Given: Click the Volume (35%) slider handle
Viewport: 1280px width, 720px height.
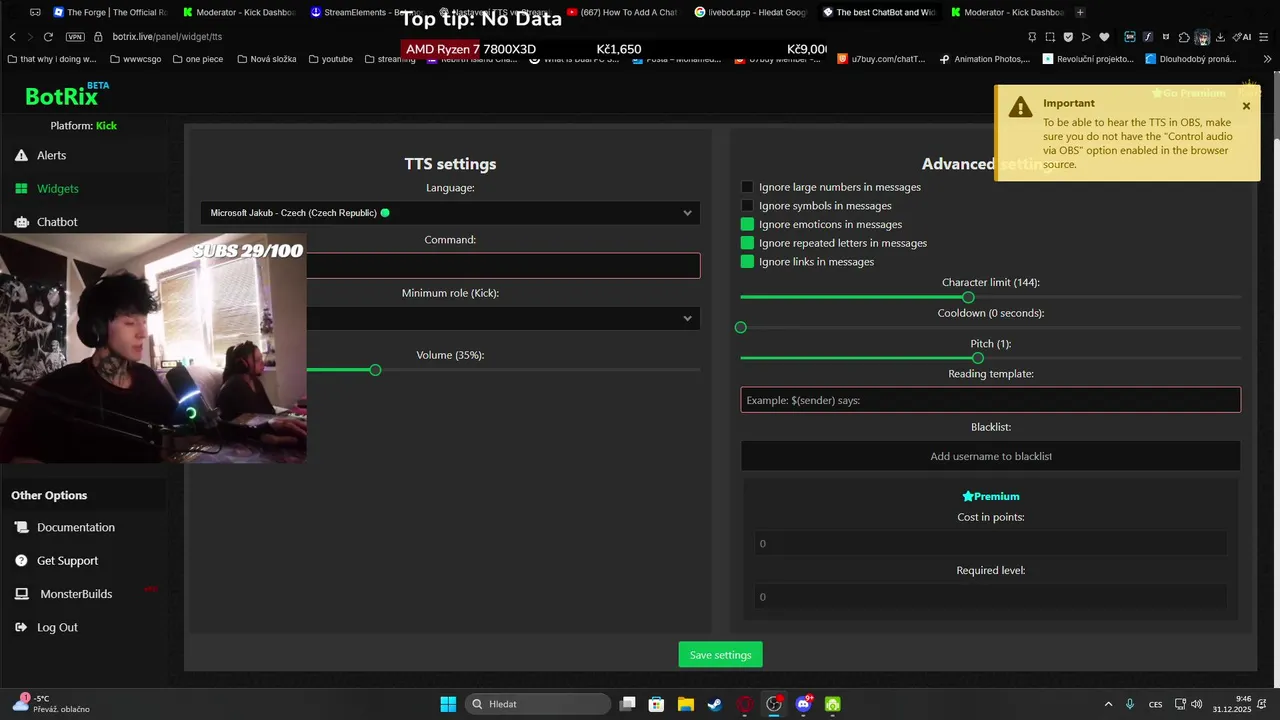Looking at the screenshot, I should [375, 370].
